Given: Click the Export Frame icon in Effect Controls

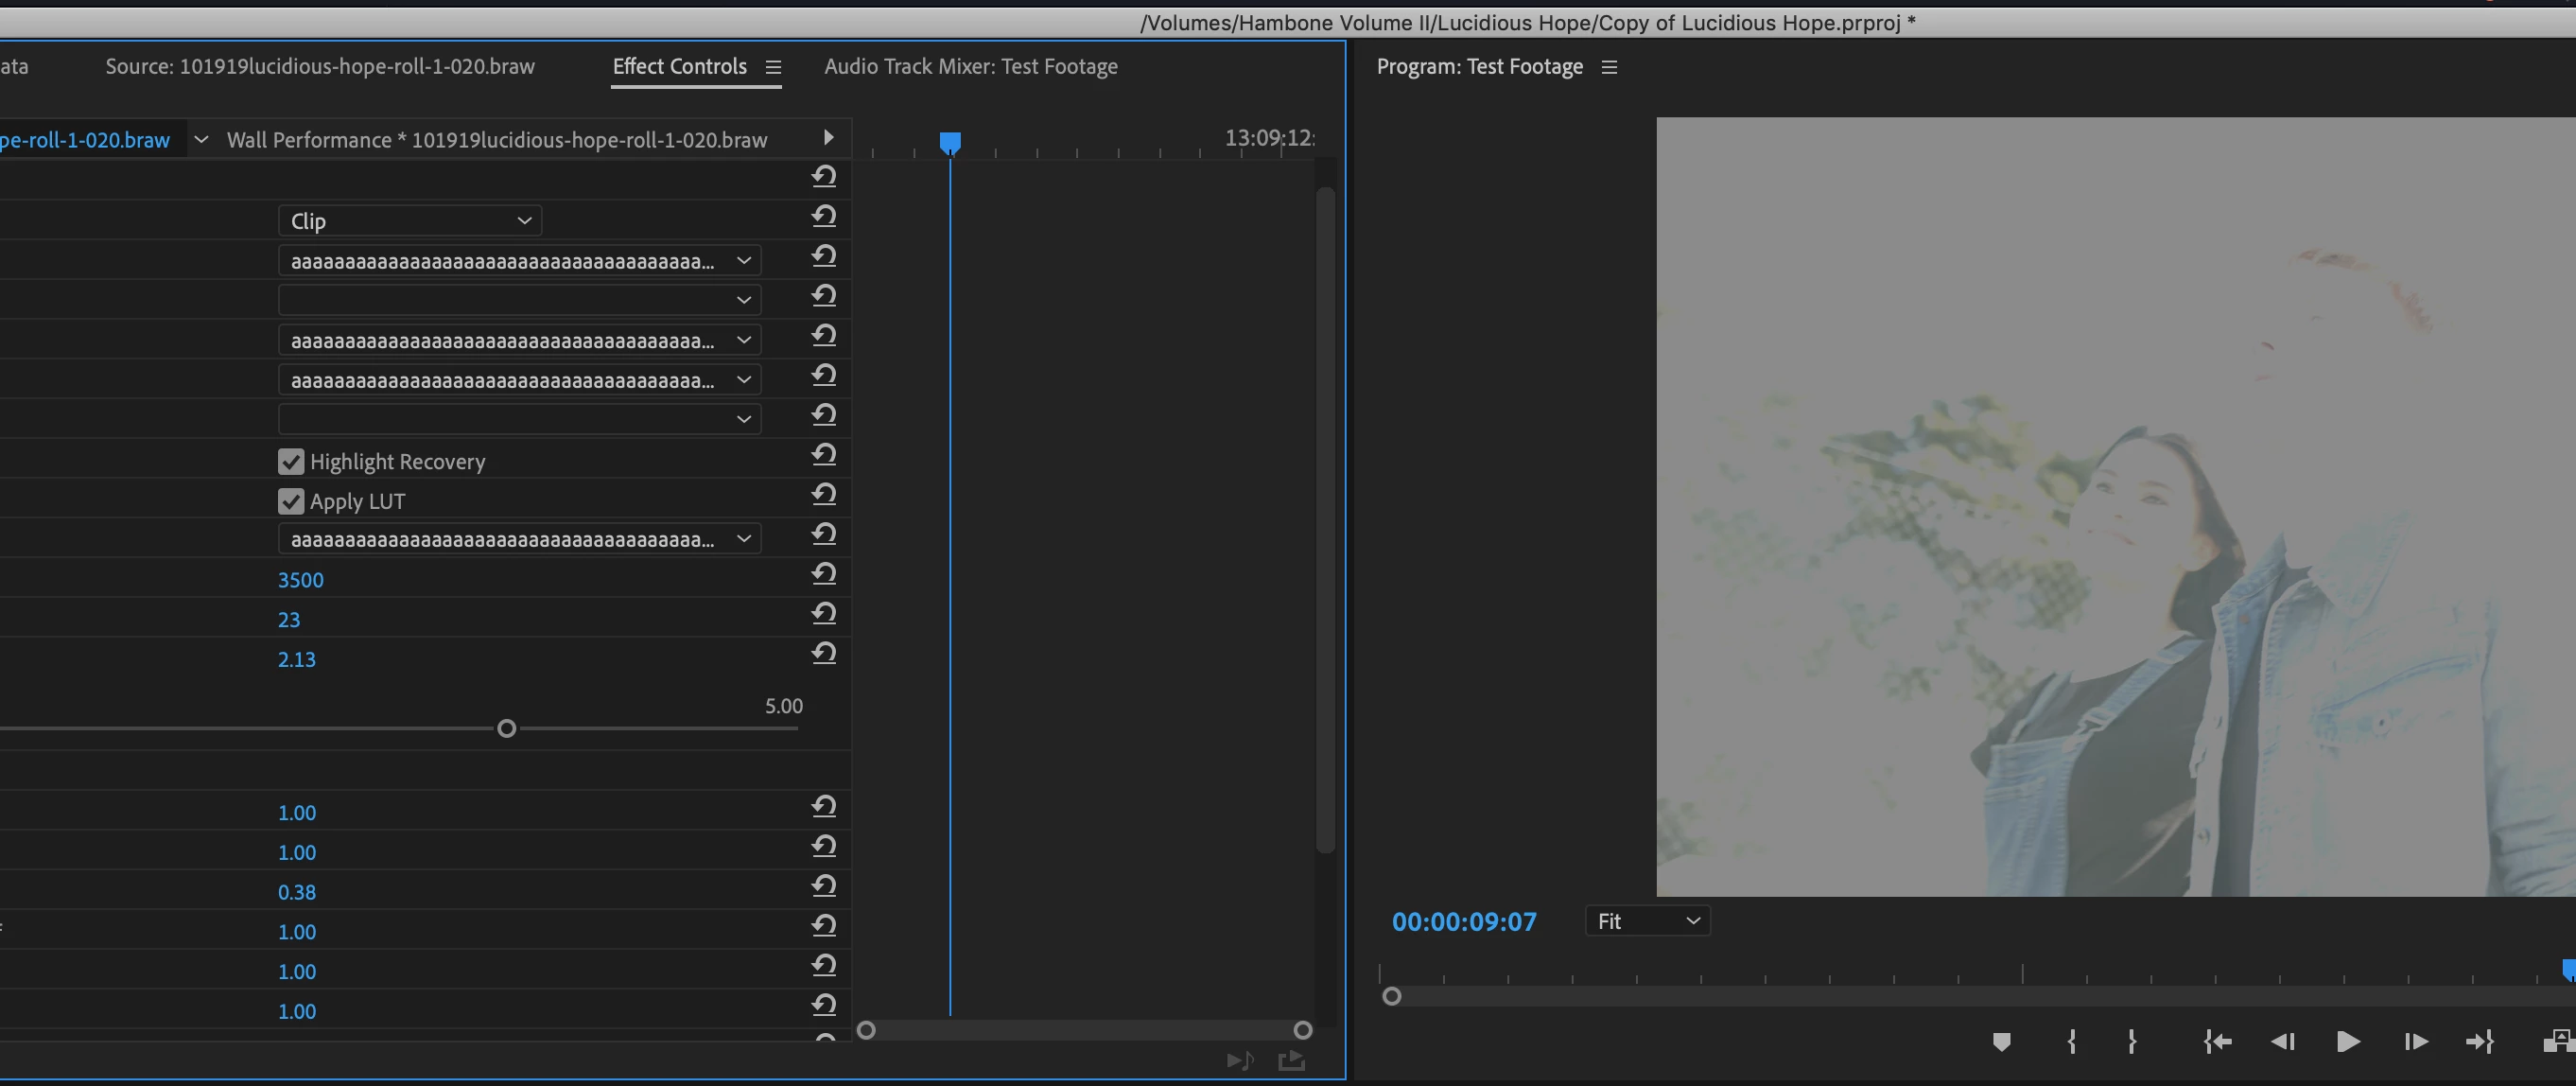Looking at the screenshot, I should [x=1291, y=1060].
